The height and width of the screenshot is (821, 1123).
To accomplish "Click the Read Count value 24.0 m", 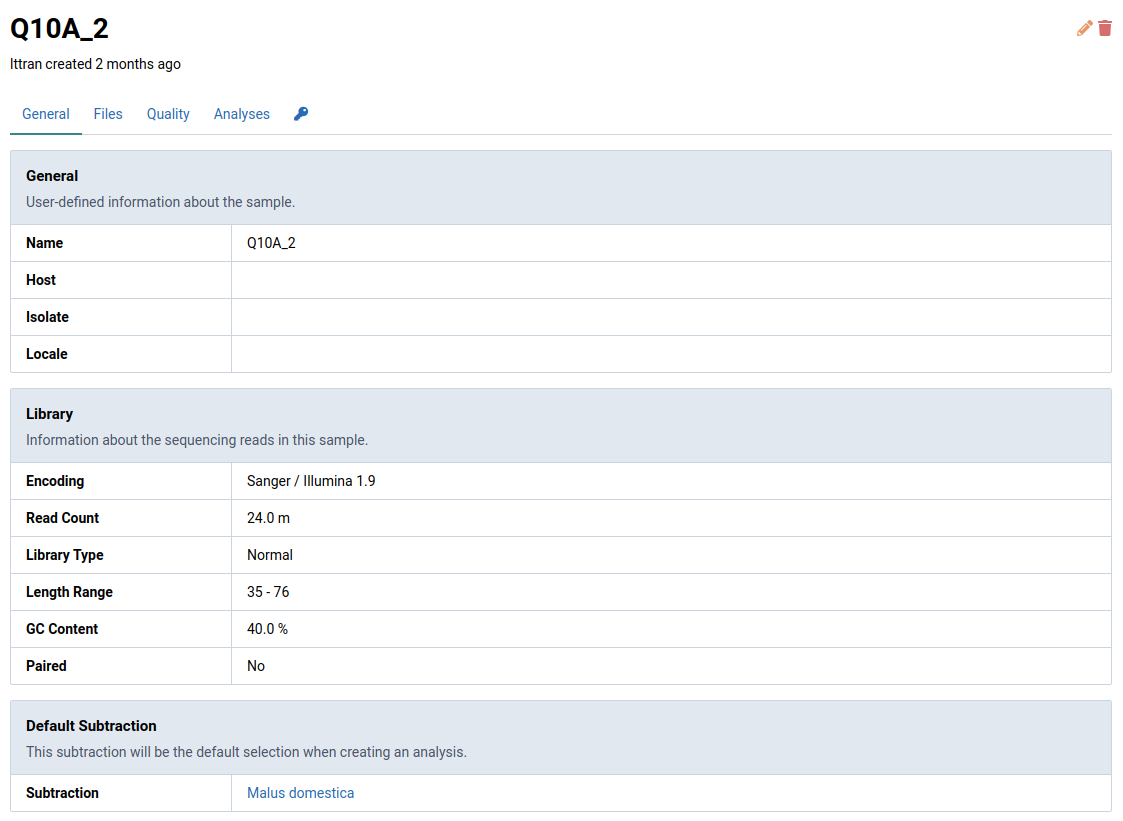I will click(266, 517).
